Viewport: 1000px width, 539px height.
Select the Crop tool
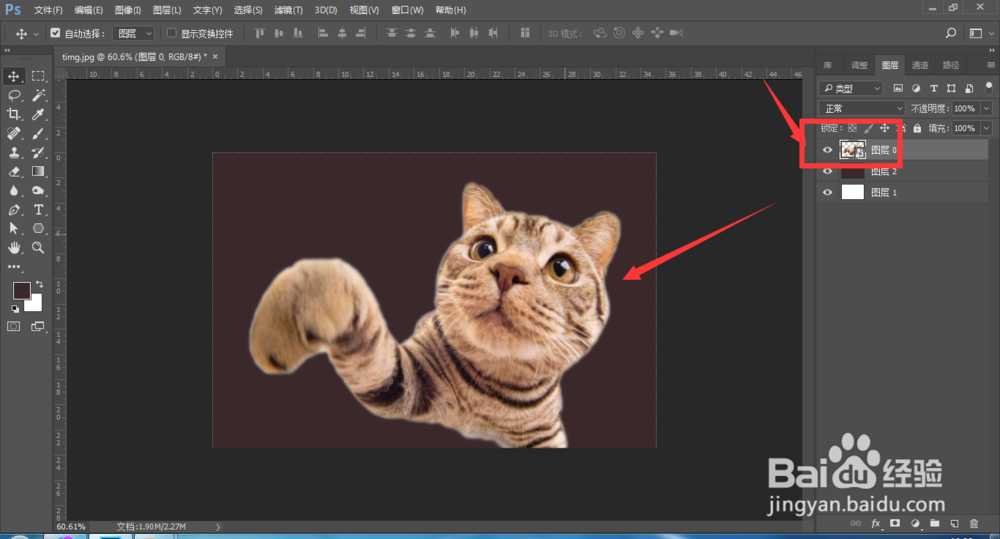[x=14, y=115]
